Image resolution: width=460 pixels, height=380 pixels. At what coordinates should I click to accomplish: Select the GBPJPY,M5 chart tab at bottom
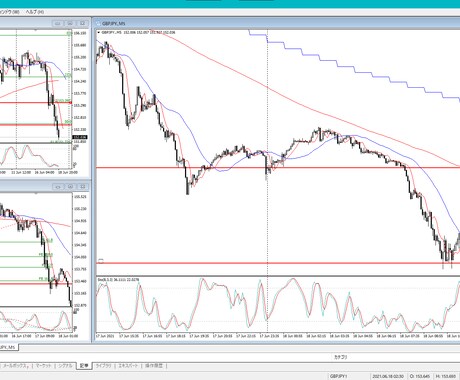(8, 347)
